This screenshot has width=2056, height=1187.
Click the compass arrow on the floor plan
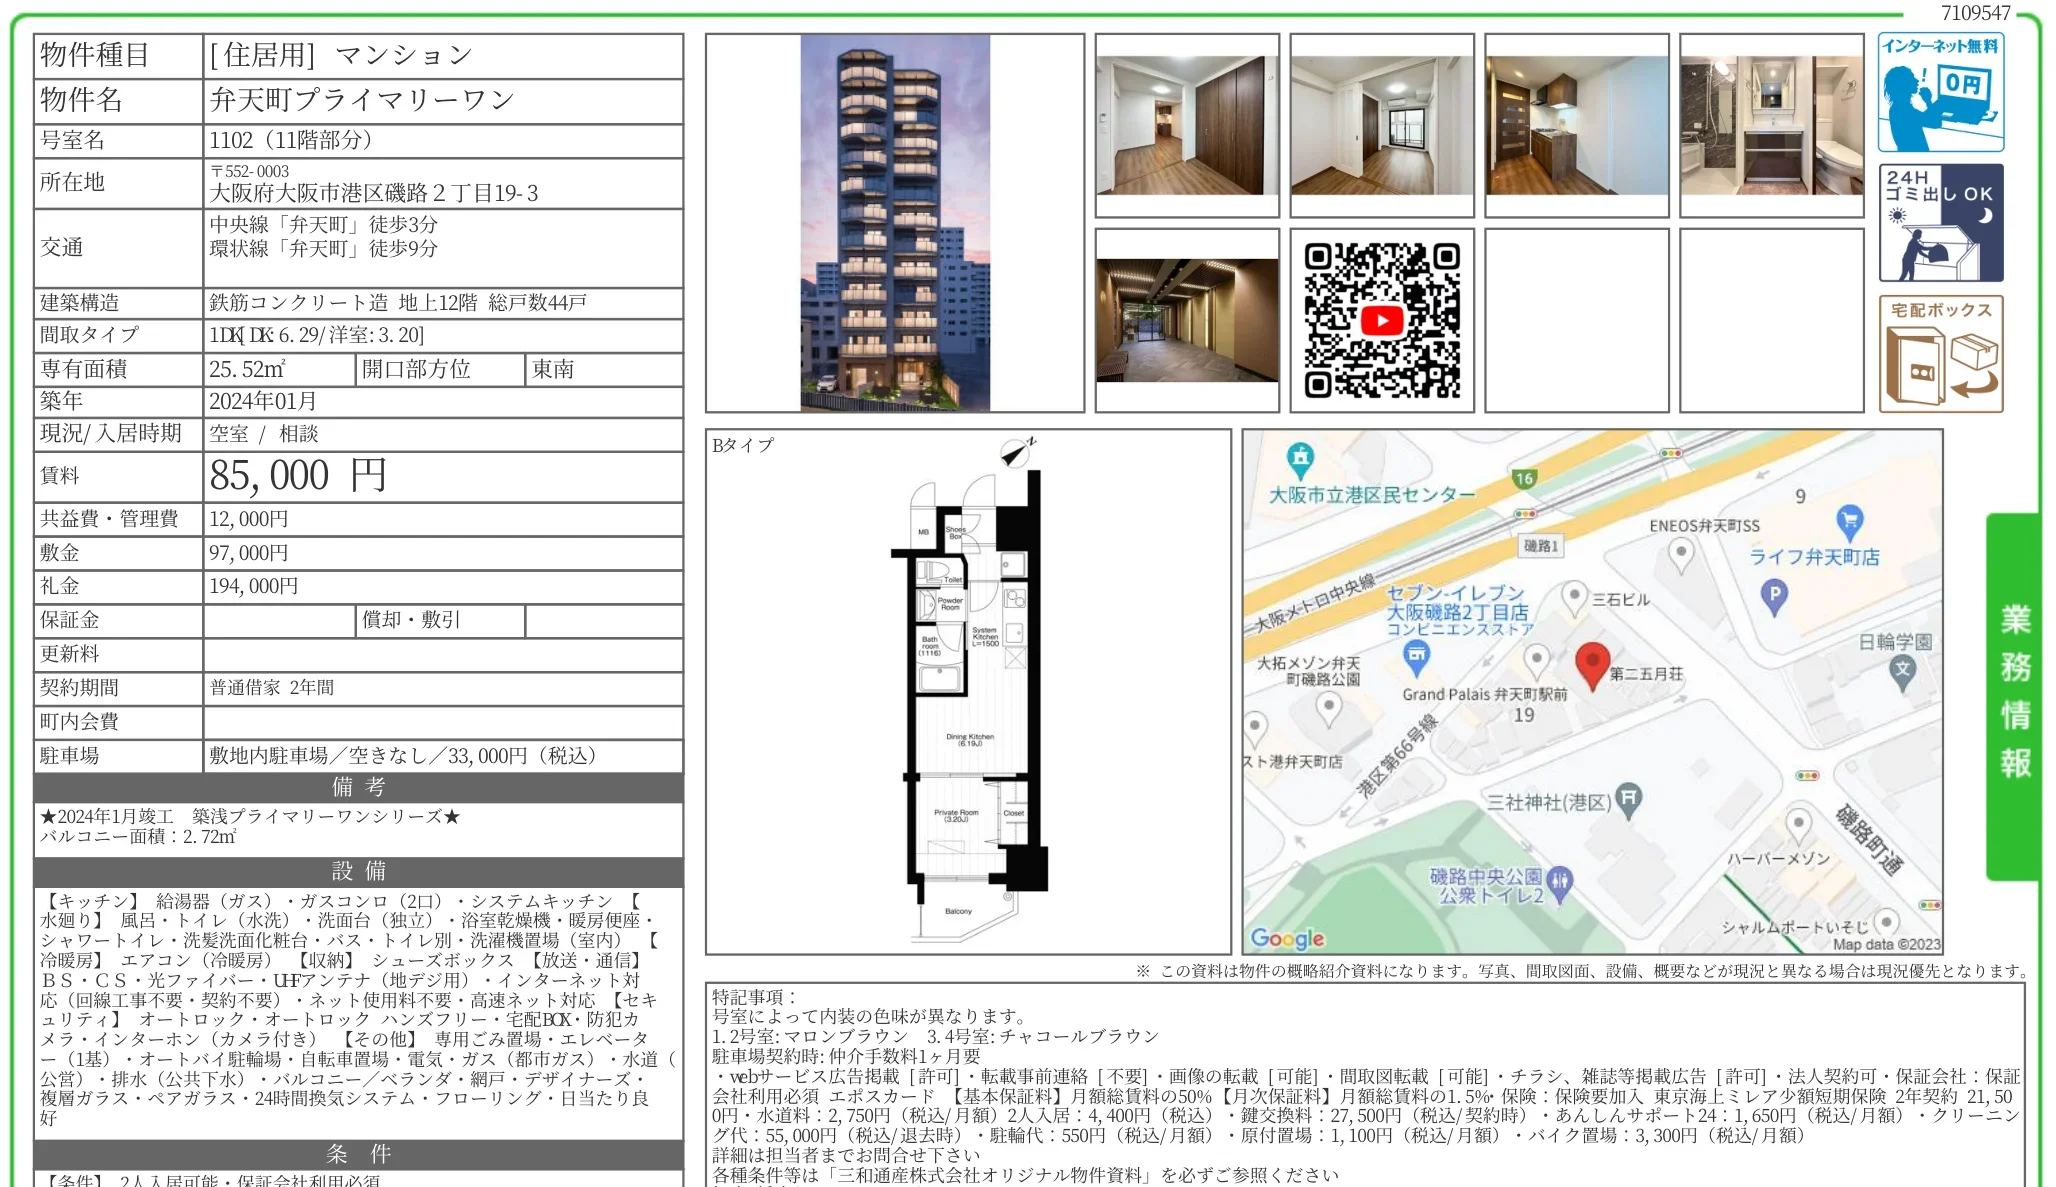pos(1015,452)
